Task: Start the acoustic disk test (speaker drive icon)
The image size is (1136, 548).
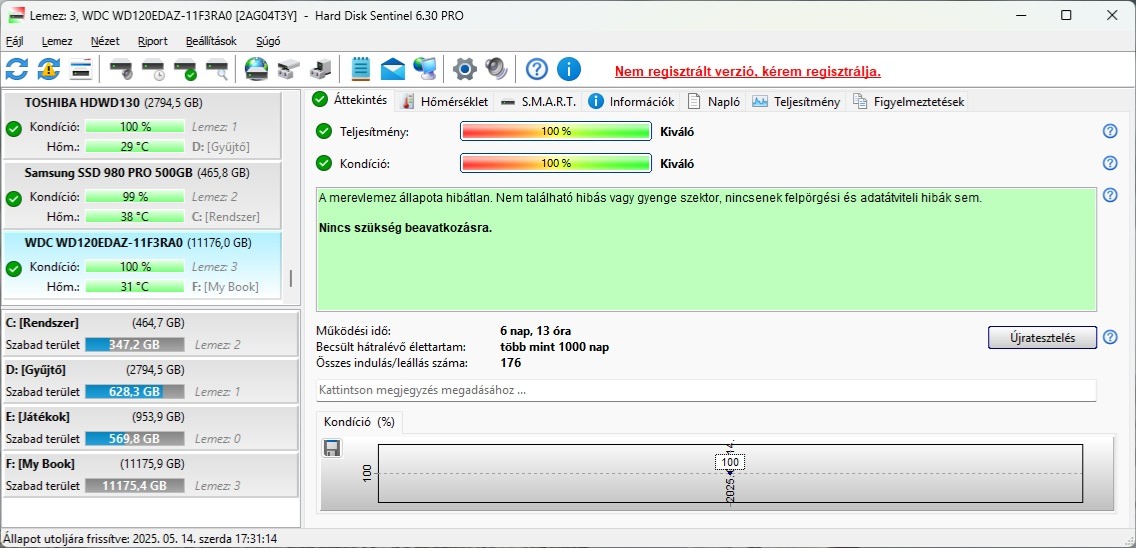Action: (x=121, y=70)
